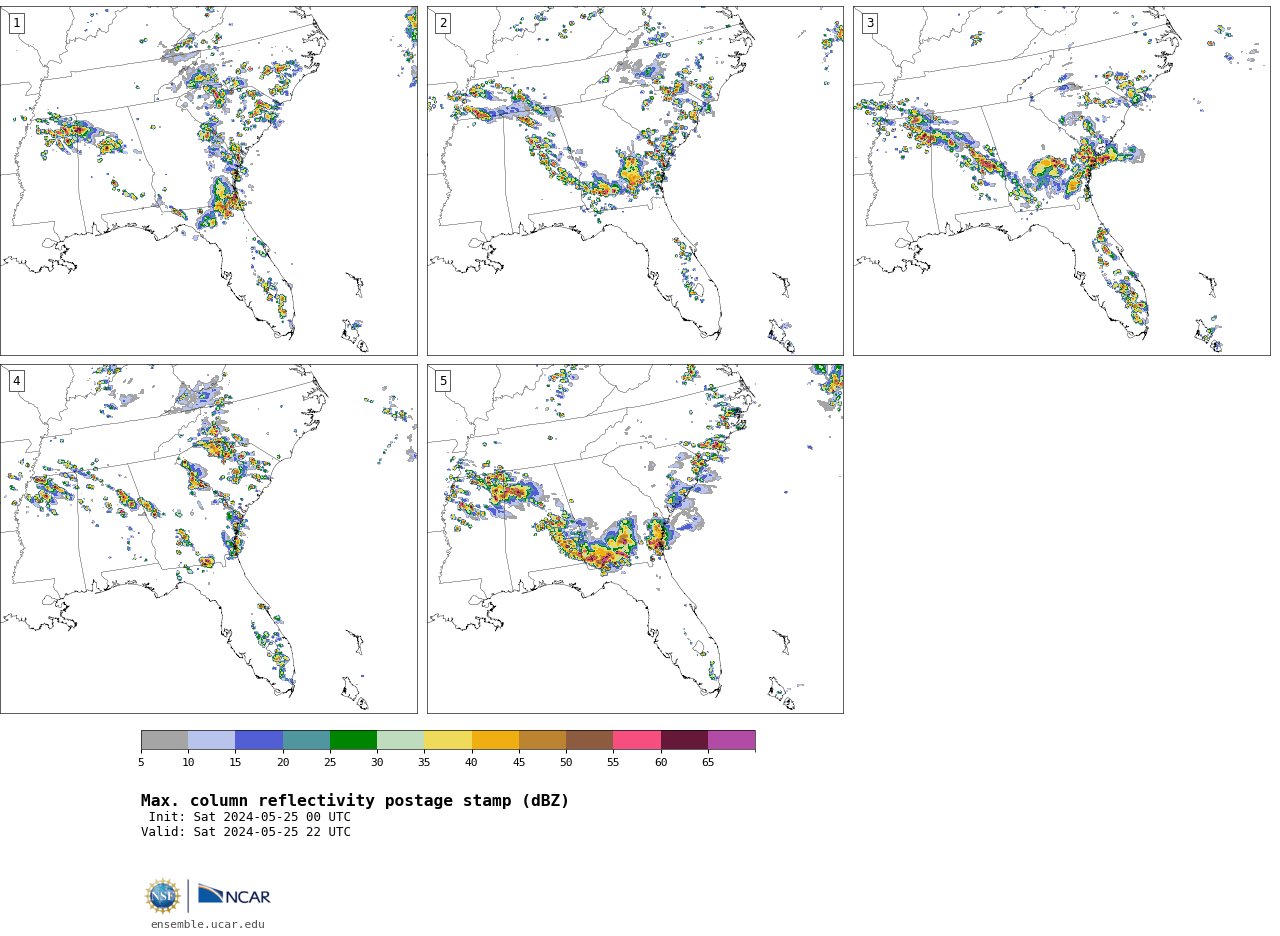Open ensemble member 4 reflectivity map
This screenshot has width=1280, height=936.
pos(208,539)
